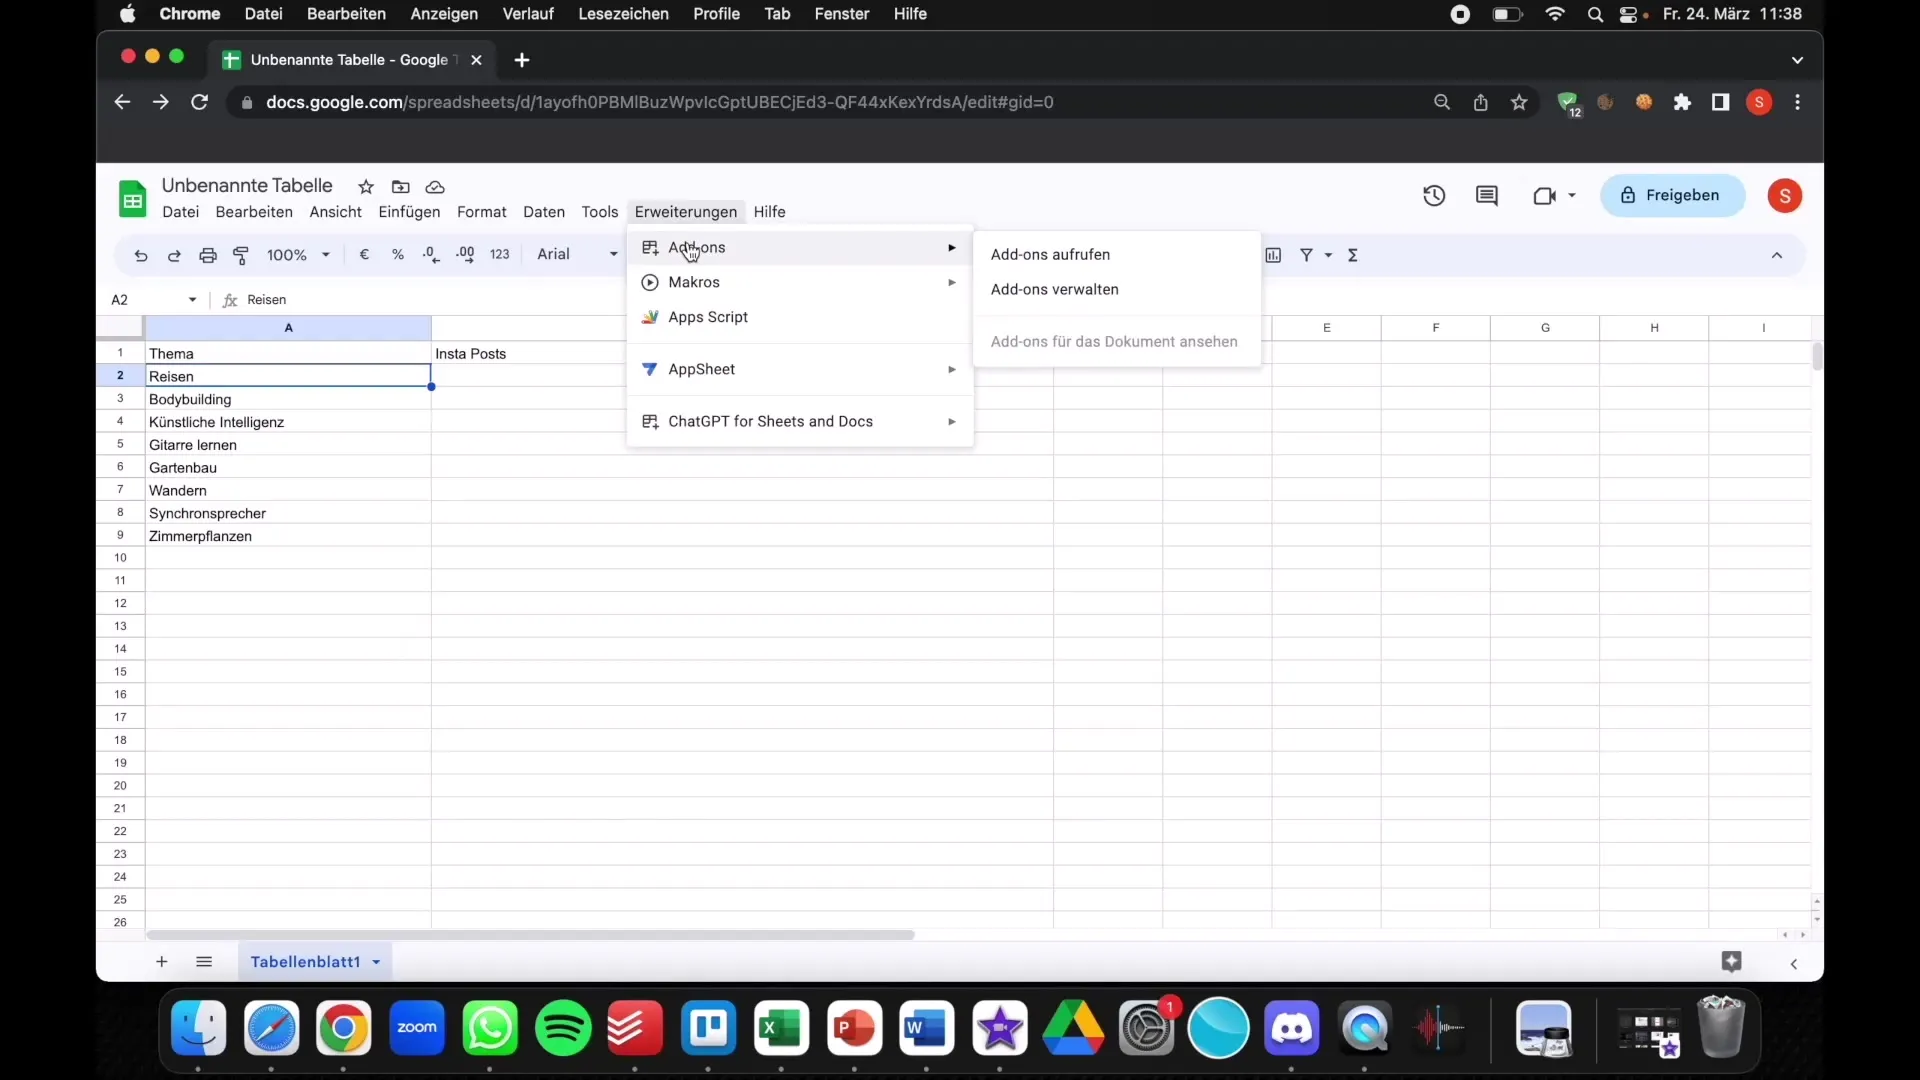View cloud save status icon

(x=435, y=187)
